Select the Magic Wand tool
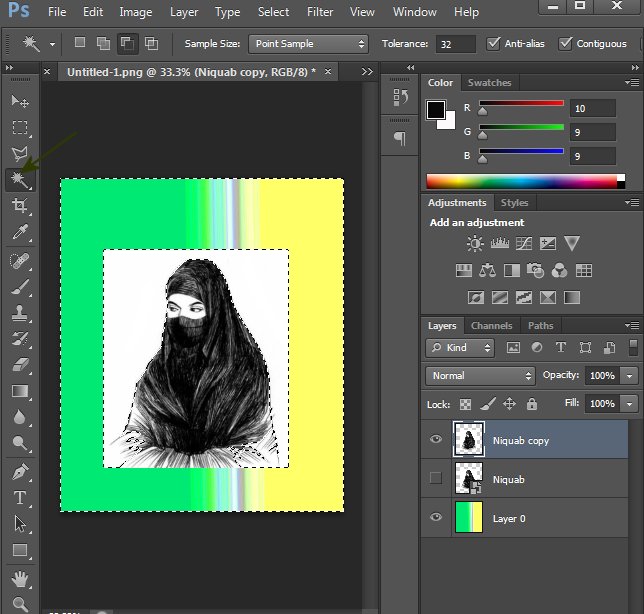The width and height of the screenshot is (644, 614). pyautogui.click(x=19, y=179)
